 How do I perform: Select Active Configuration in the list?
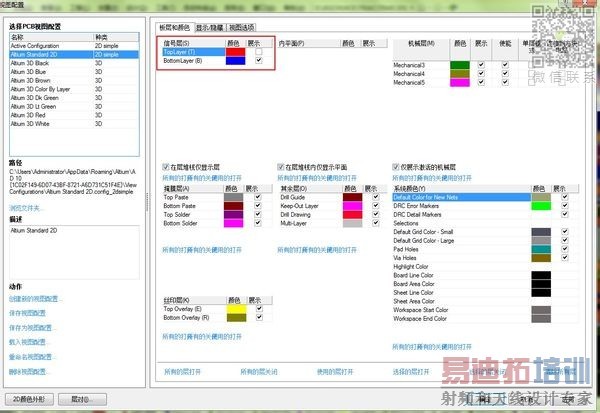click(x=74, y=46)
